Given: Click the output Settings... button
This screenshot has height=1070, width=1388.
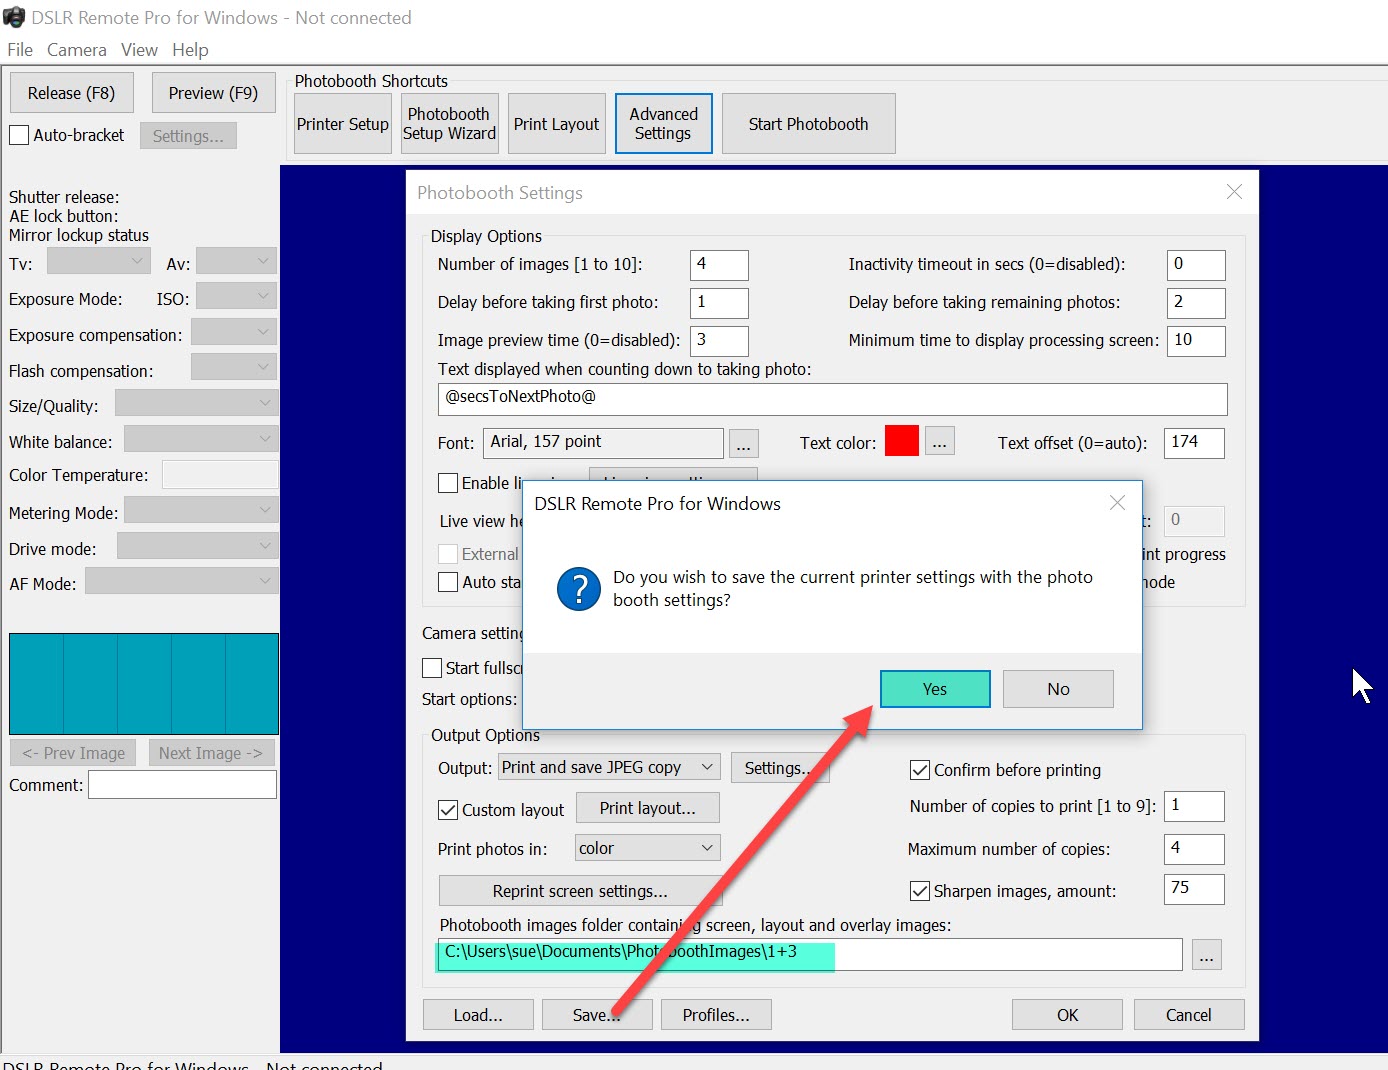Looking at the screenshot, I should pos(780,768).
